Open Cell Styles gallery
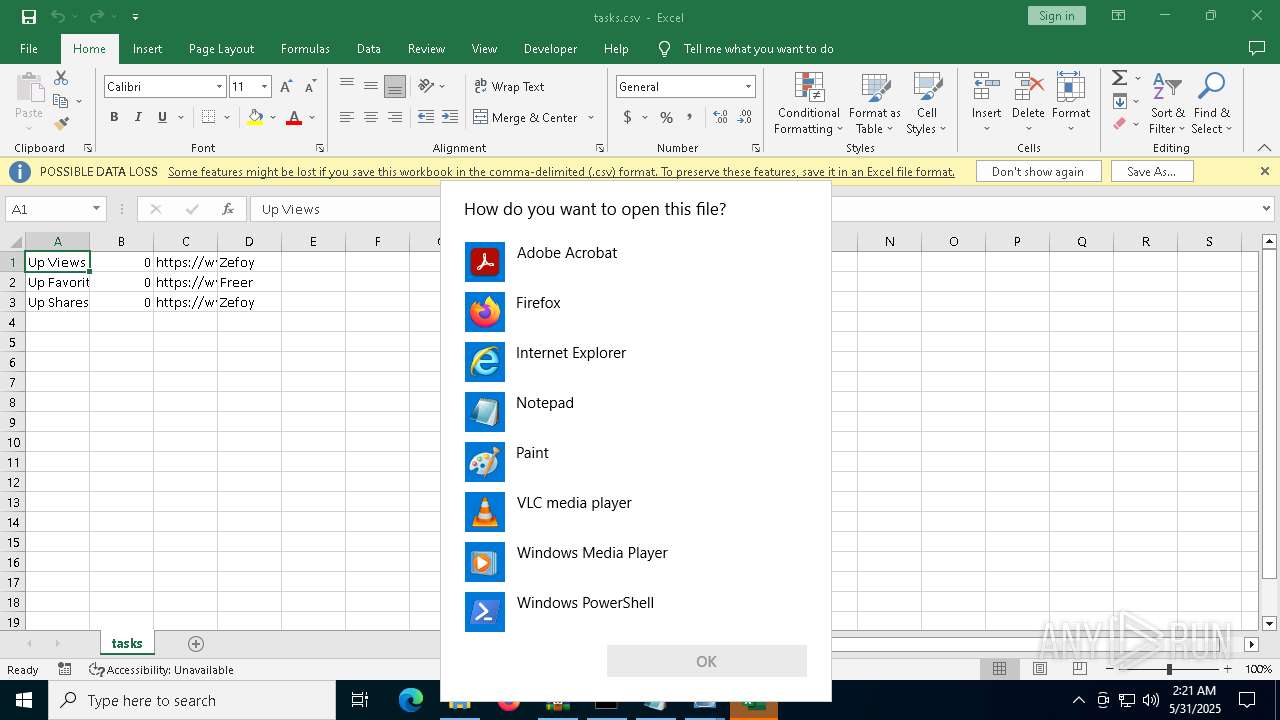This screenshot has width=1280, height=720. (927, 104)
